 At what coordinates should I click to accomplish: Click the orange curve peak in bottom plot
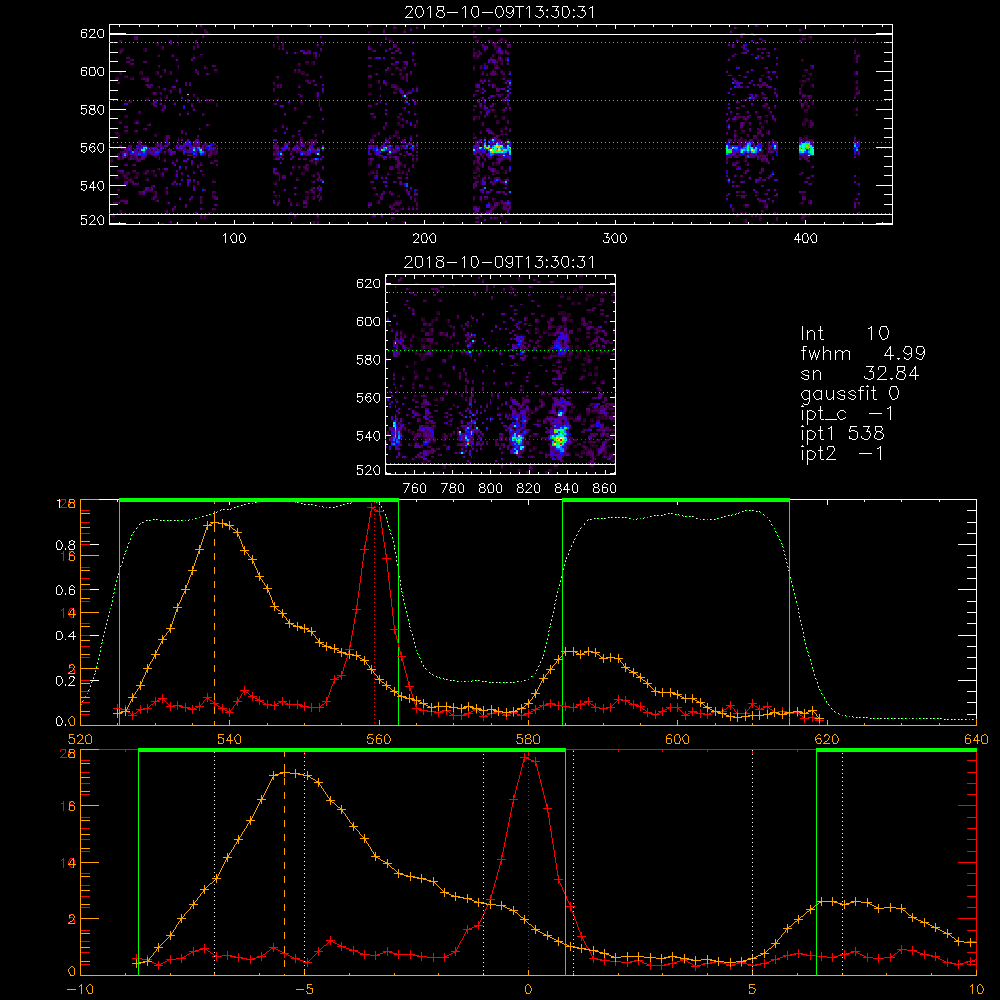pos(286,772)
